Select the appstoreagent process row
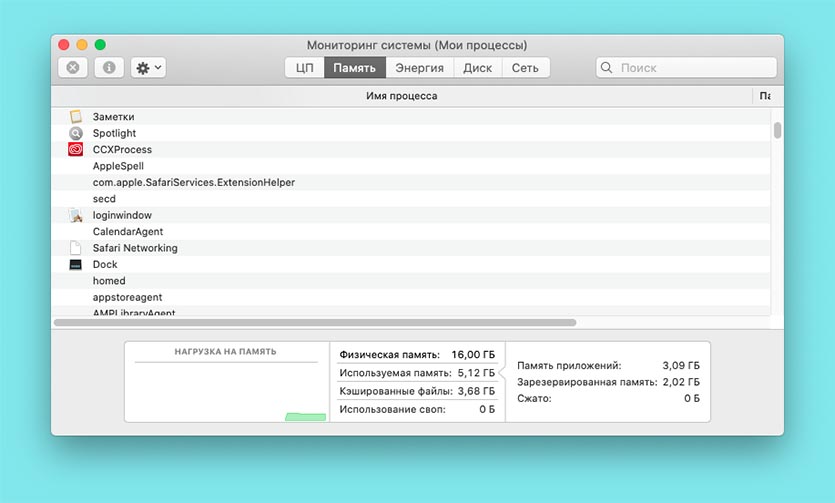This screenshot has height=503, width=835. click(x=127, y=298)
